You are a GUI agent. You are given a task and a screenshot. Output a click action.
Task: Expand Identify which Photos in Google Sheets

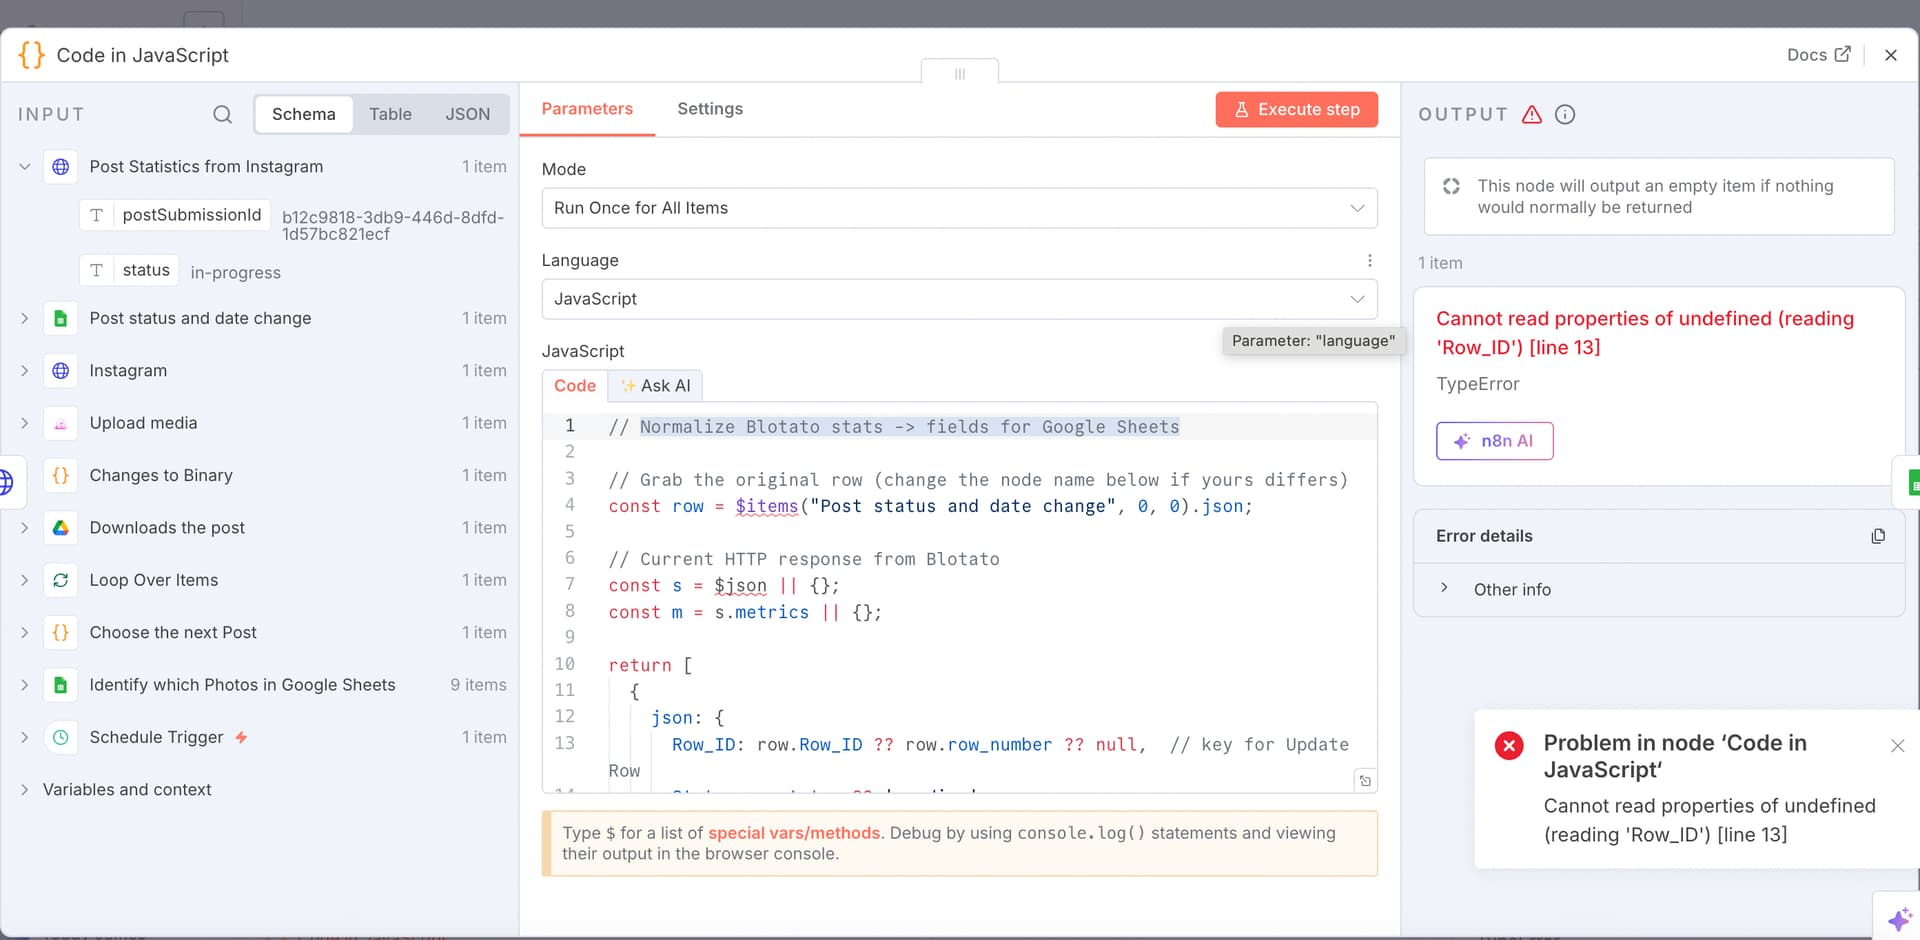(25, 685)
